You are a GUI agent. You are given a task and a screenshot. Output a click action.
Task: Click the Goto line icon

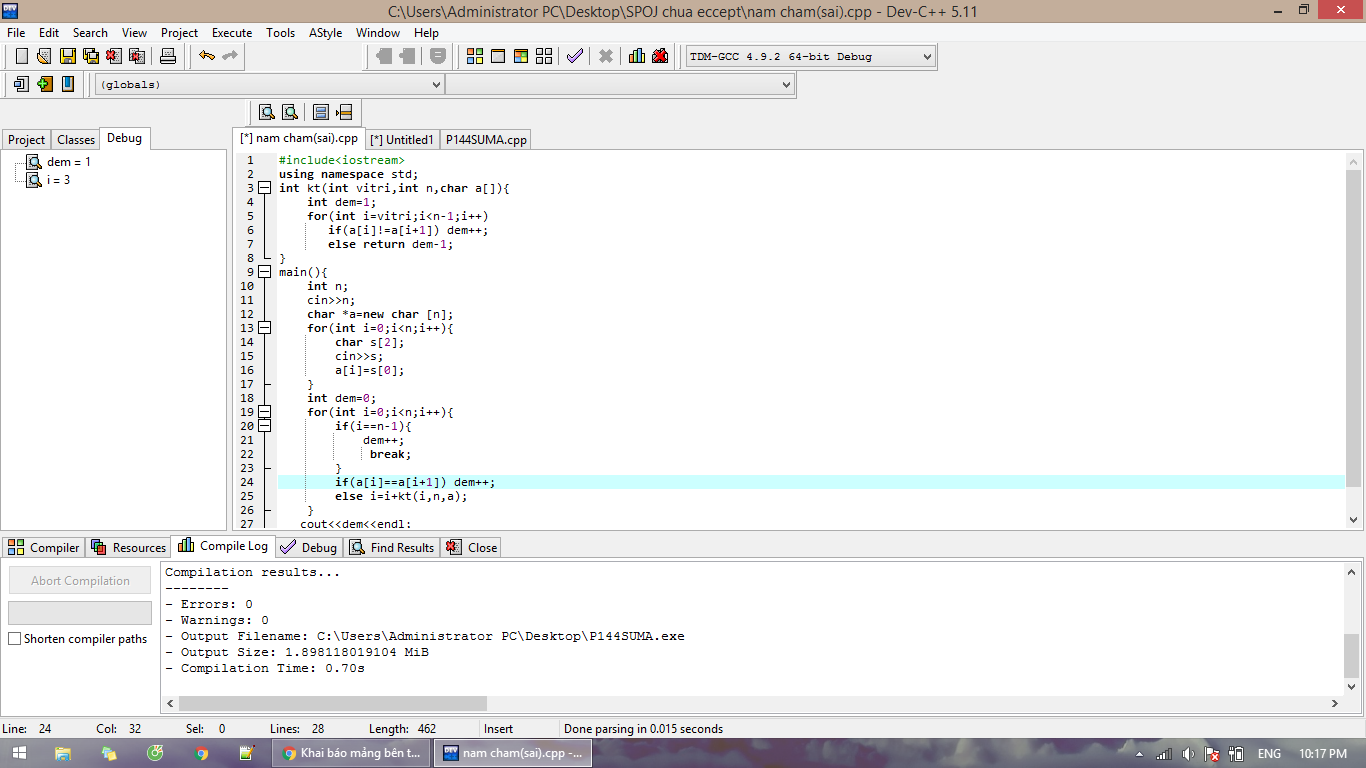pyautogui.click(x=344, y=112)
